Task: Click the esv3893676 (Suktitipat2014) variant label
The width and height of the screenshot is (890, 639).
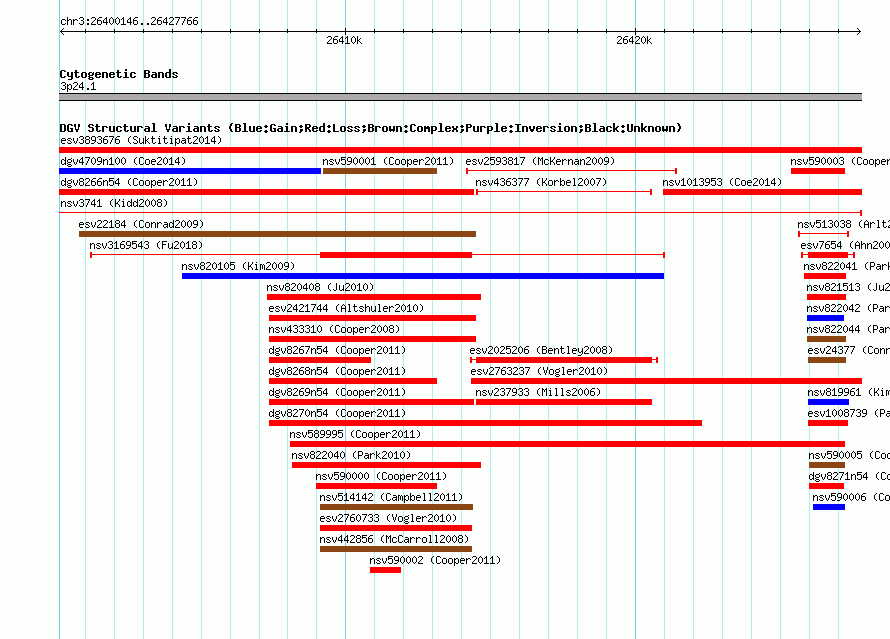Action: click(141, 140)
